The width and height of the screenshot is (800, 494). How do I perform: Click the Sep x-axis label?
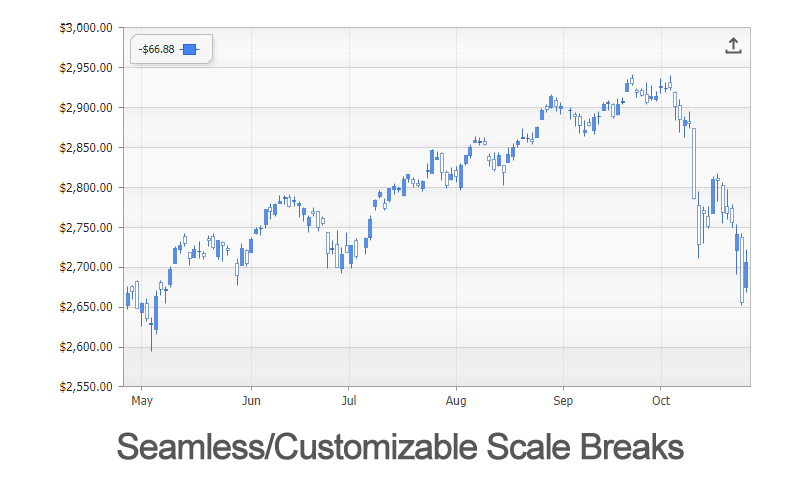(x=564, y=400)
